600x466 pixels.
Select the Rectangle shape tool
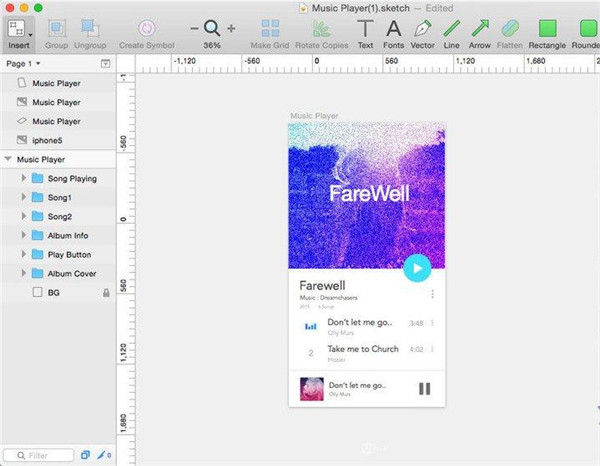pyautogui.click(x=546, y=29)
